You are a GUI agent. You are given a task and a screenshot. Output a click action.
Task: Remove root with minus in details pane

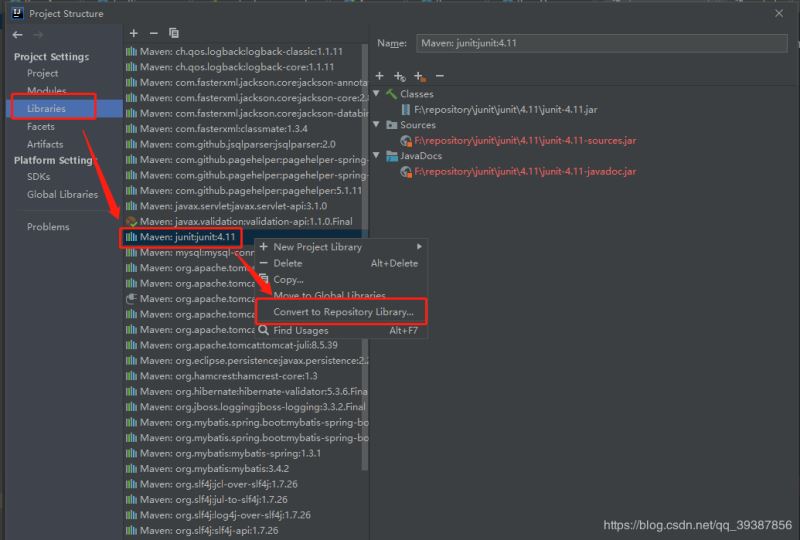coord(440,76)
